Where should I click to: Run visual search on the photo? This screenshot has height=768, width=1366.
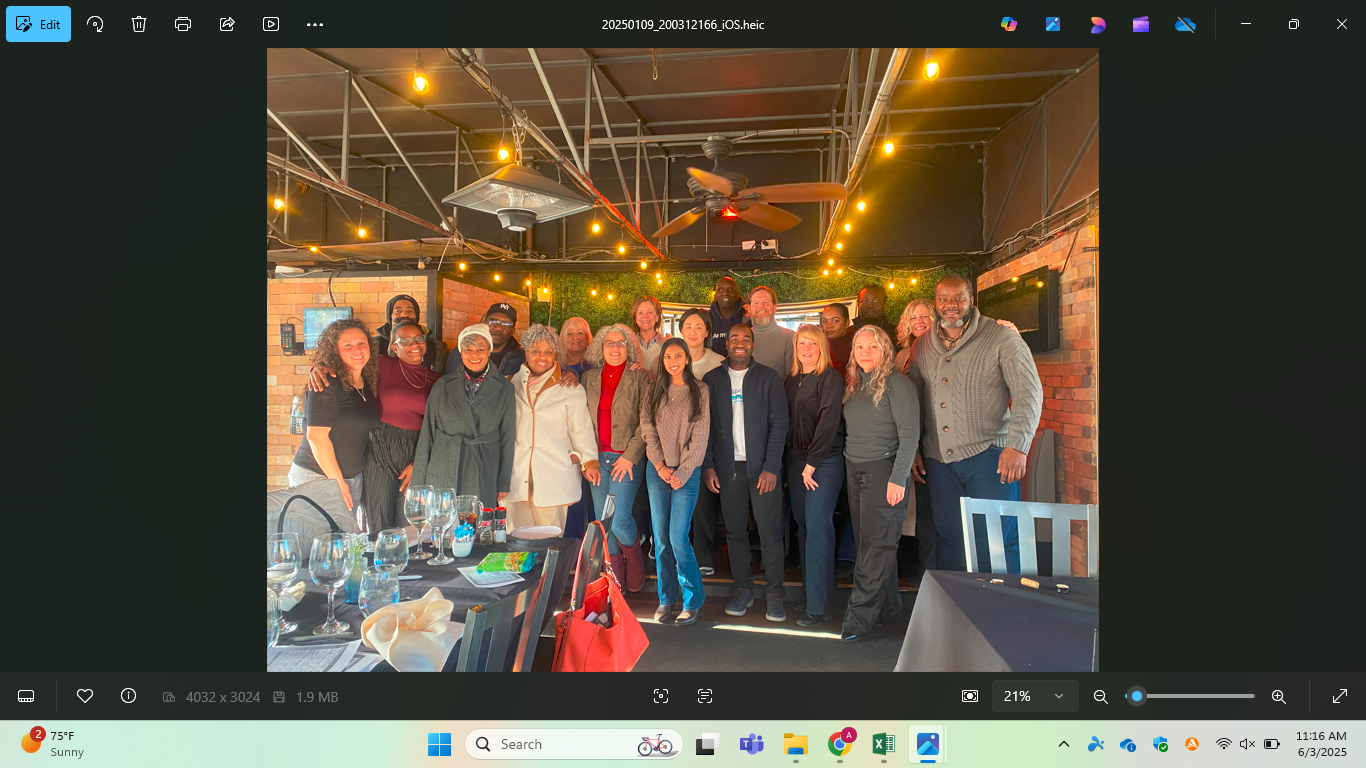coord(661,696)
